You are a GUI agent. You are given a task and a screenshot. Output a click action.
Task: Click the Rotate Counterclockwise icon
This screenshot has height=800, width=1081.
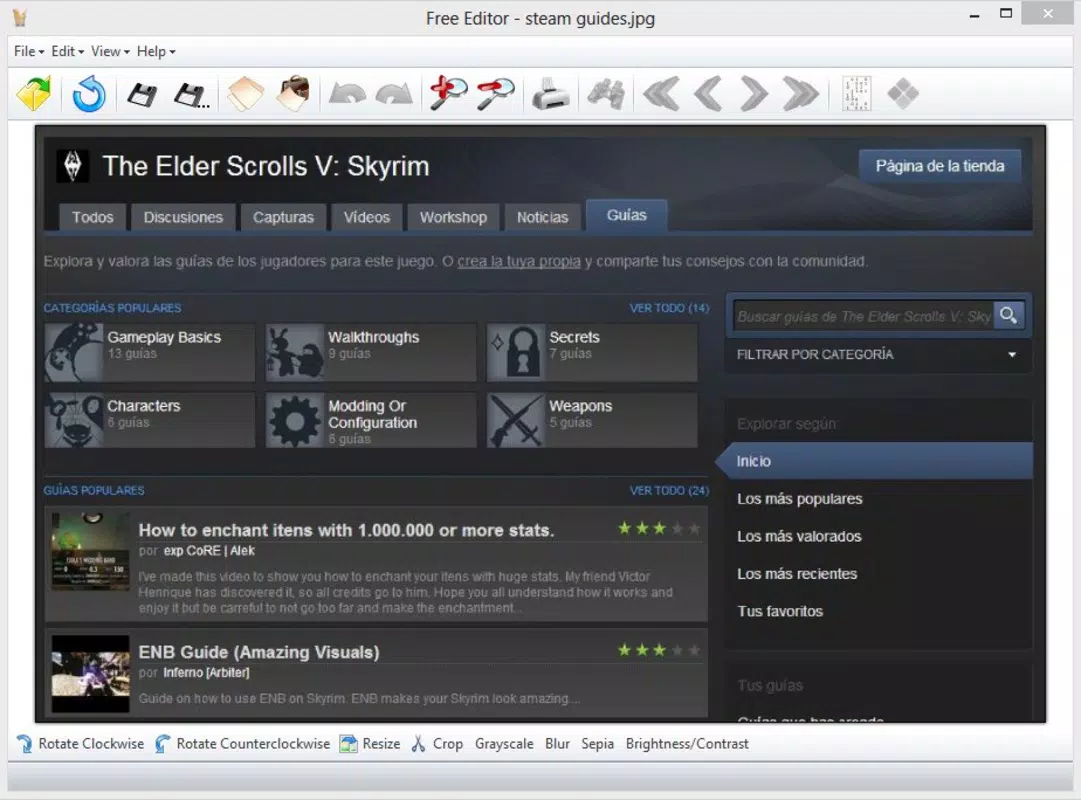coord(163,743)
